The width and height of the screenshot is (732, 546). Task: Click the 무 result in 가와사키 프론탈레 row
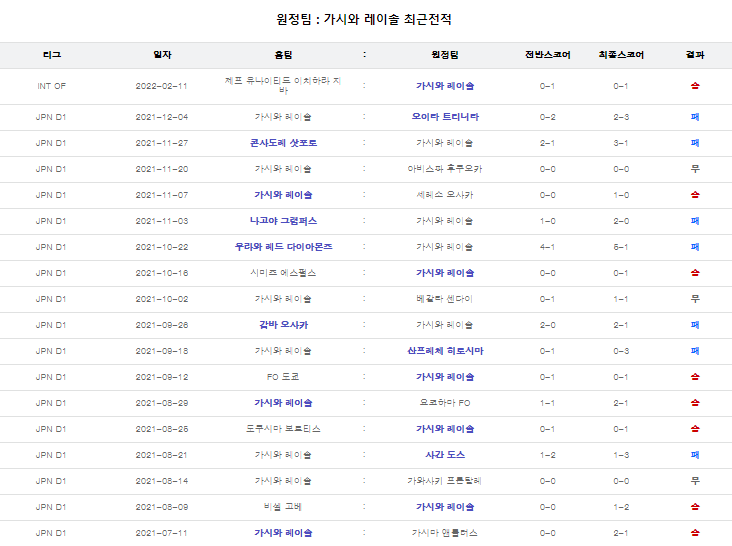[x=695, y=481]
